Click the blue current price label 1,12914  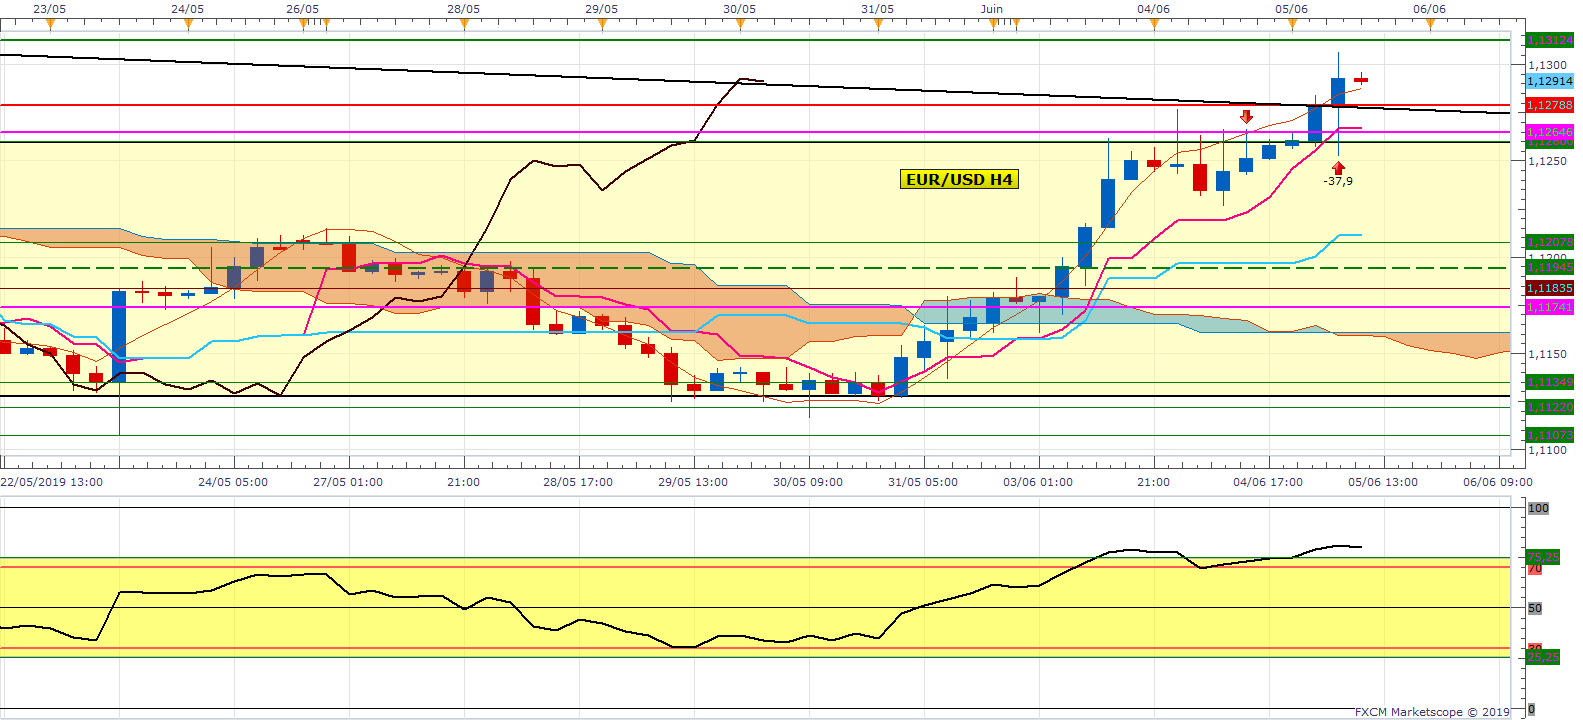pyautogui.click(x=1550, y=81)
